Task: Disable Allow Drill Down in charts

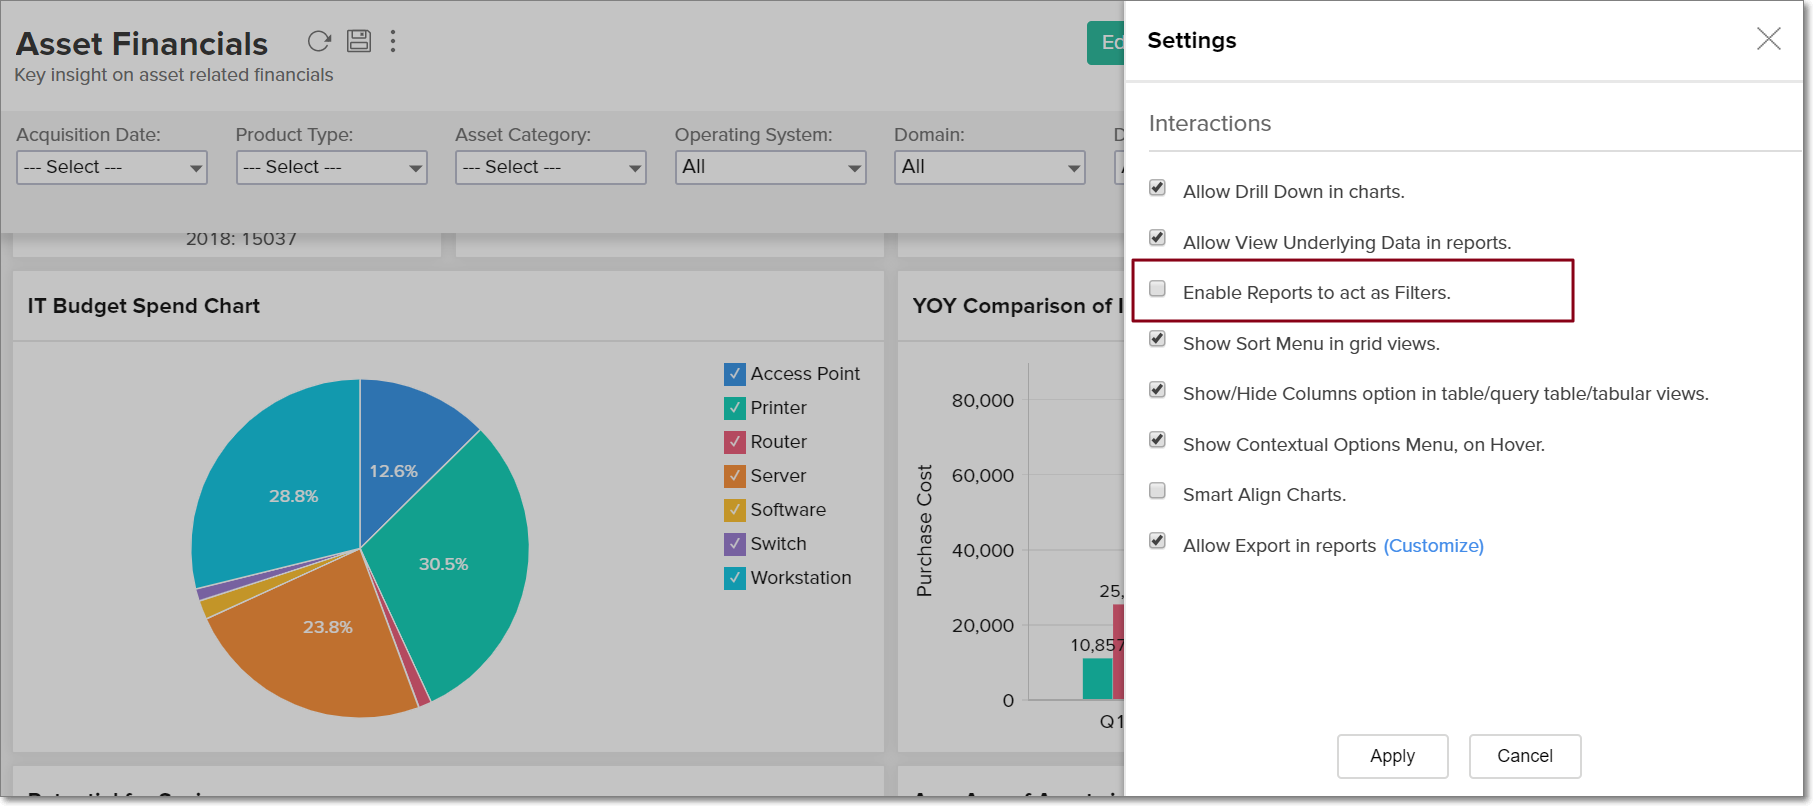Action: tap(1158, 188)
